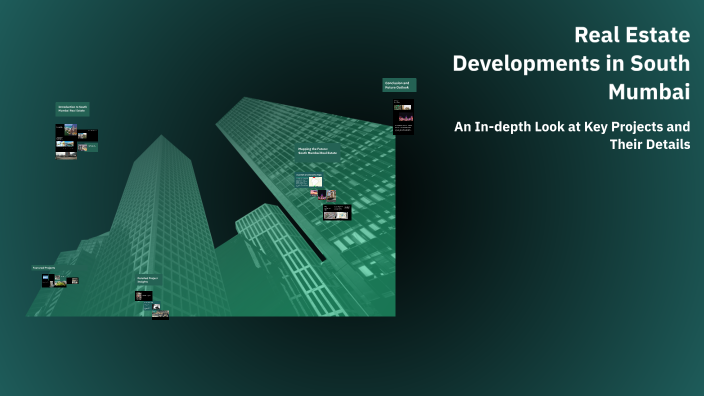The height and width of the screenshot is (396, 704).
Task: Open the 'Detailed Project Insights' topic label
Action: click(x=149, y=280)
